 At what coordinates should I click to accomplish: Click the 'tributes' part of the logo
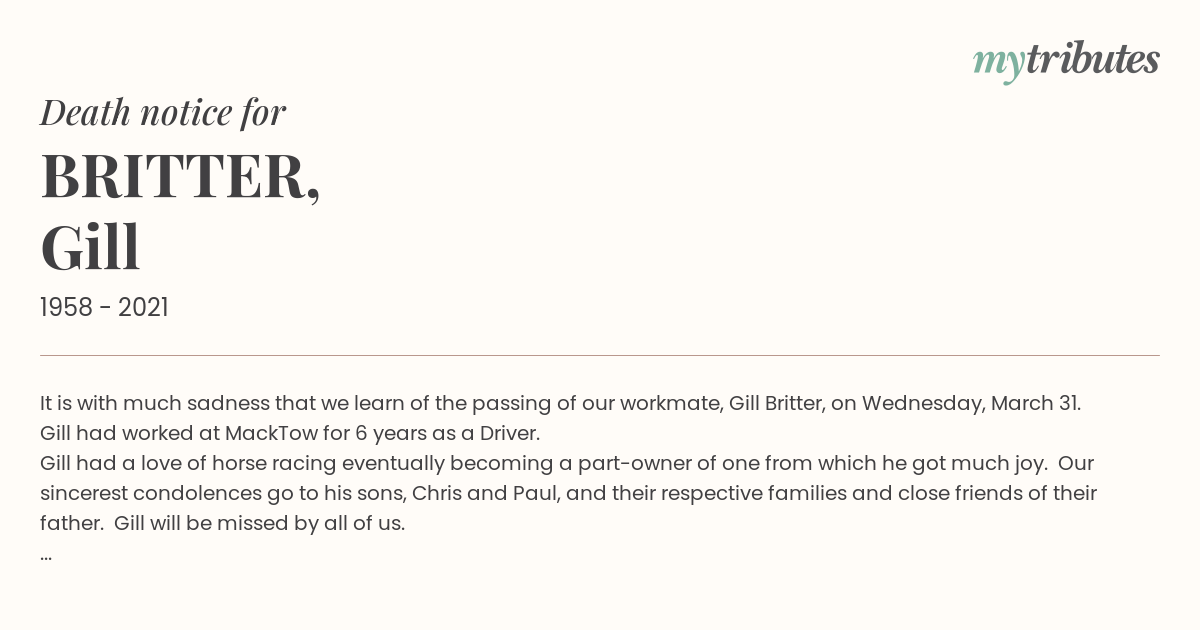pyautogui.click(x=1092, y=60)
